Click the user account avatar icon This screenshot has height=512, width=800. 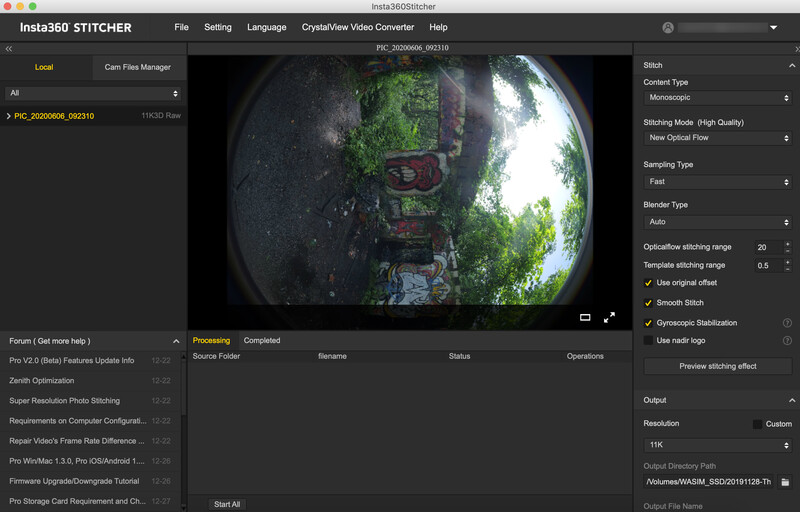(668, 28)
